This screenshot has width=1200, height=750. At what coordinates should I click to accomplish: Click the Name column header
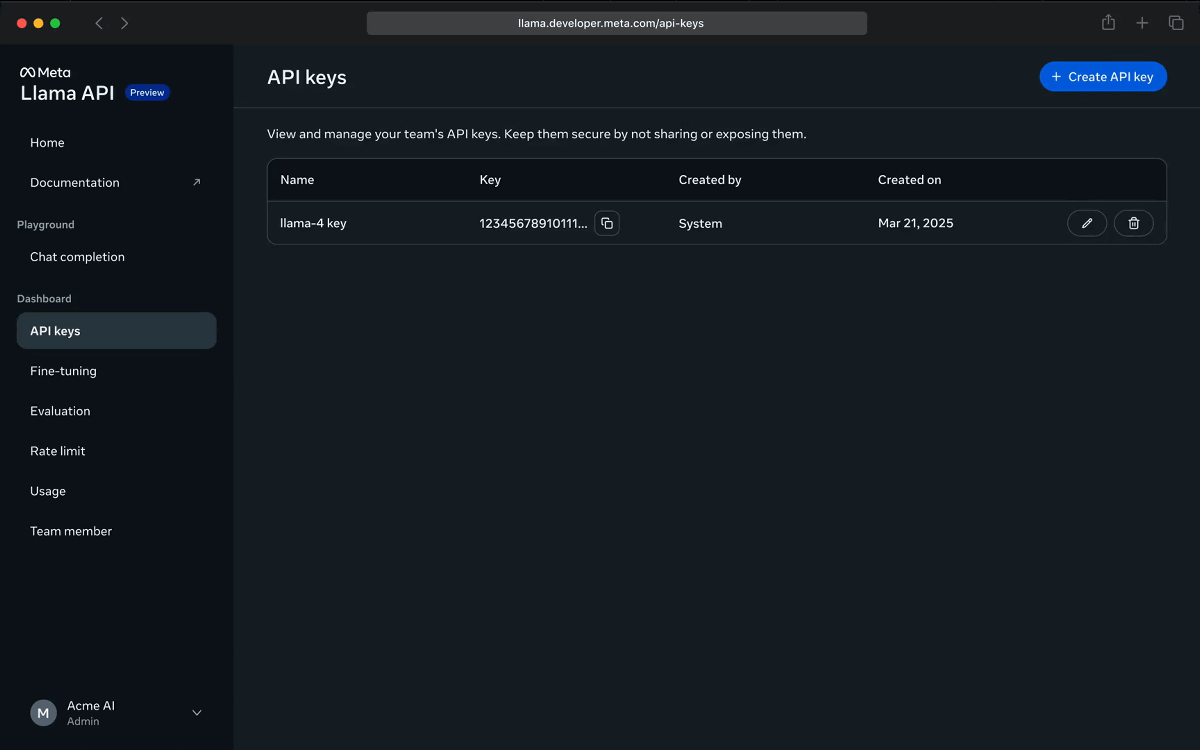[297, 180]
